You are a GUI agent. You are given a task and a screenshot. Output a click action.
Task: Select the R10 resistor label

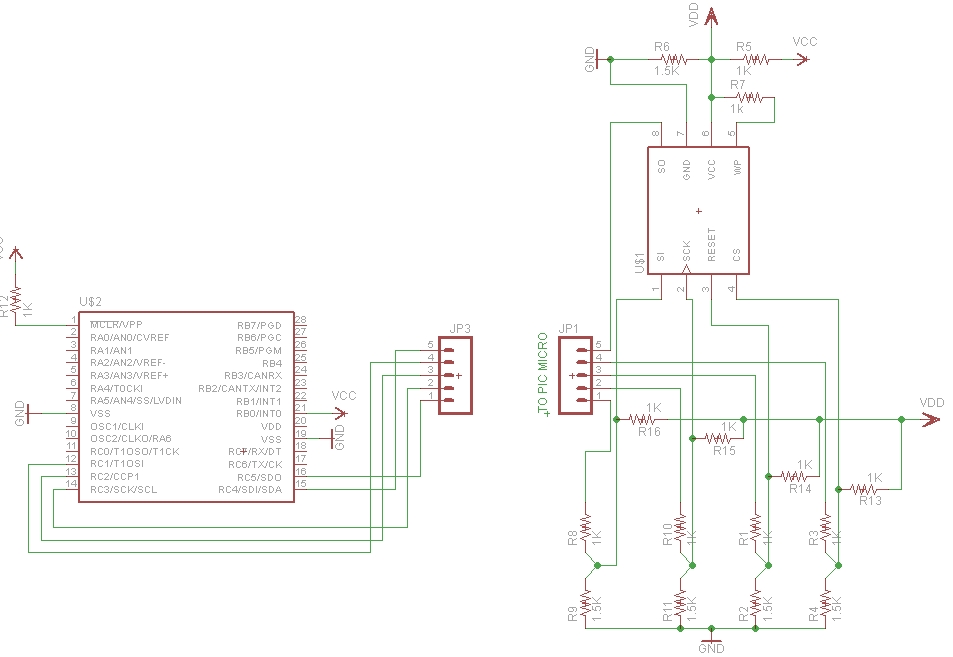tap(667, 534)
